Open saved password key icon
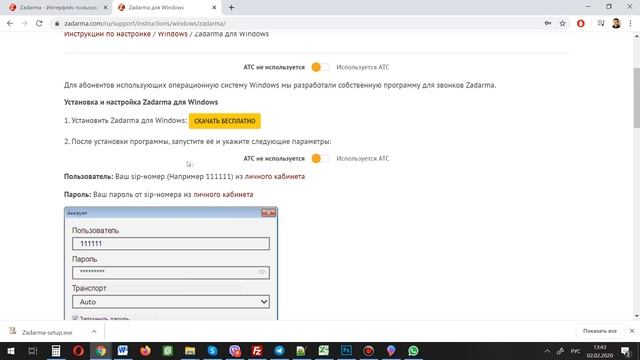Viewport: 640px width, 360px height. 548,23
